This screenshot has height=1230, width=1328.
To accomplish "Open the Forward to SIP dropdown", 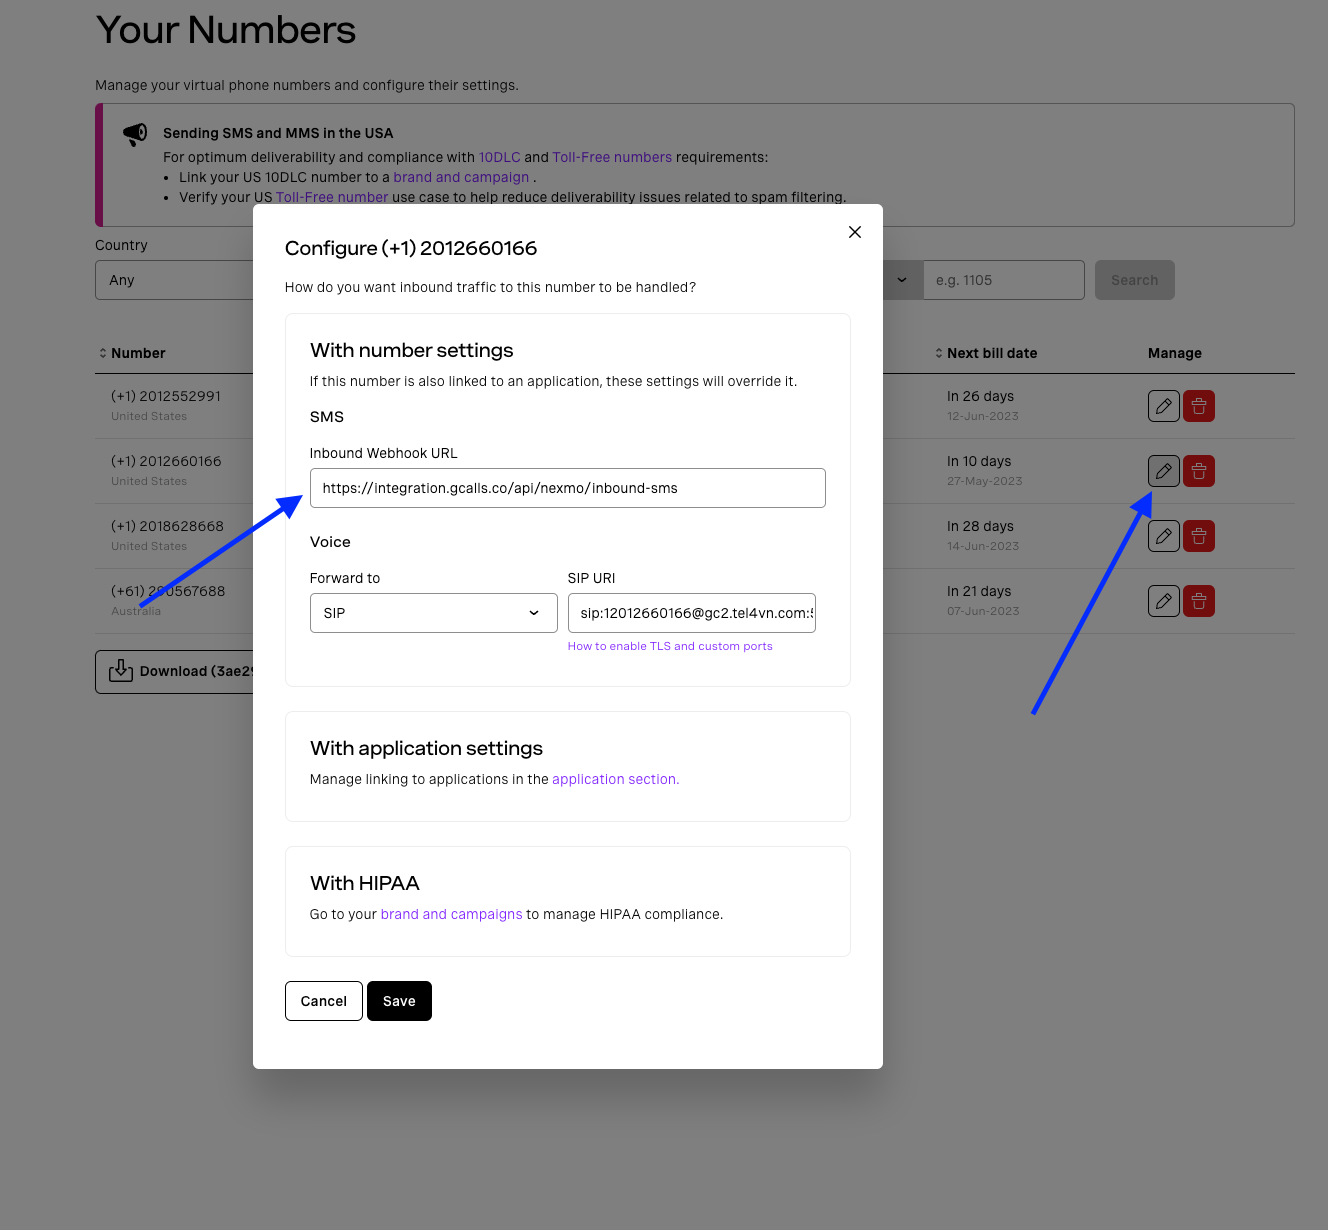I will (433, 613).
